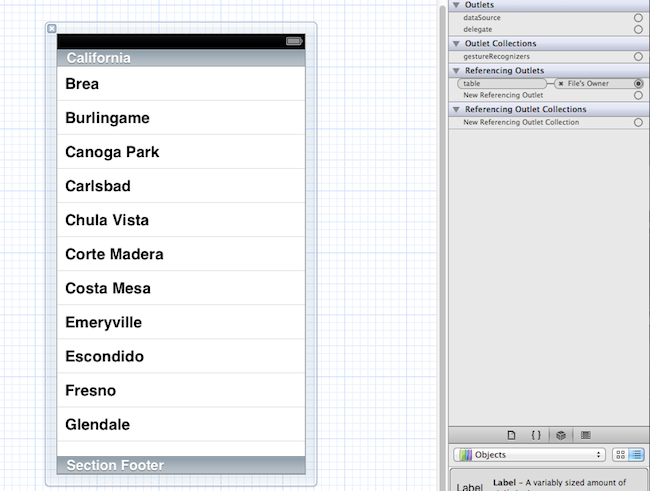Screen dimensions: 650x491
Task: Open the File Template library tab
Action: tap(511, 435)
